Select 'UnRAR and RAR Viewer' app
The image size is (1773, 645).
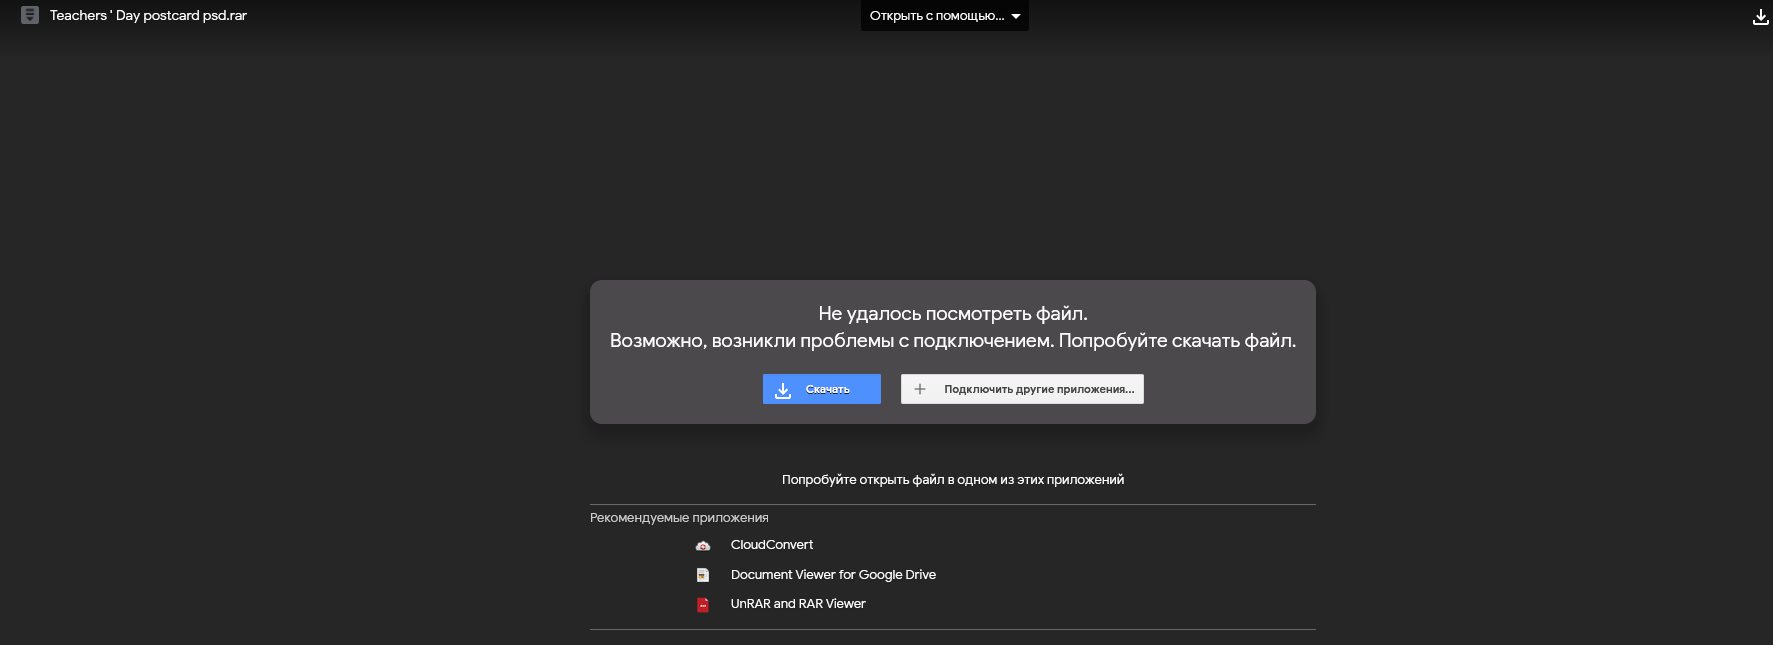pyautogui.click(x=798, y=604)
